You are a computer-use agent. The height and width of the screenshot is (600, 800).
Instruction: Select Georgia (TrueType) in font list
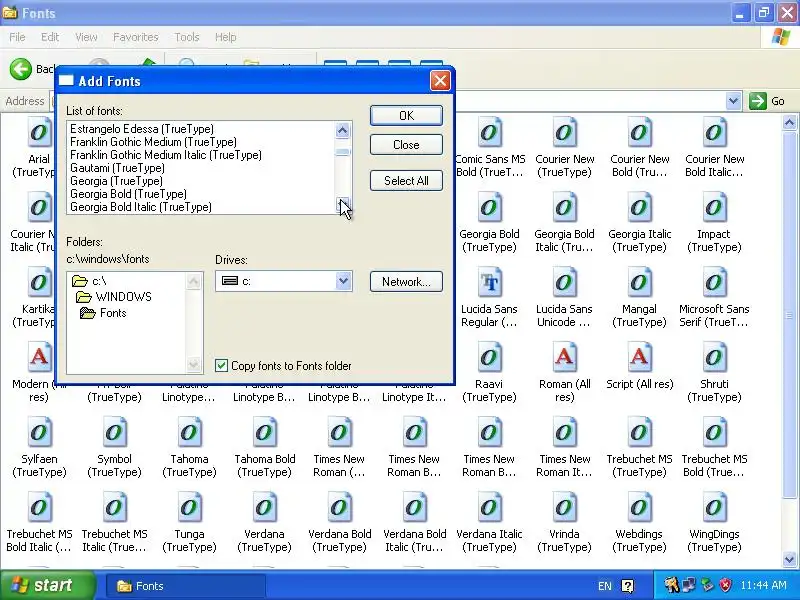click(x=116, y=181)
